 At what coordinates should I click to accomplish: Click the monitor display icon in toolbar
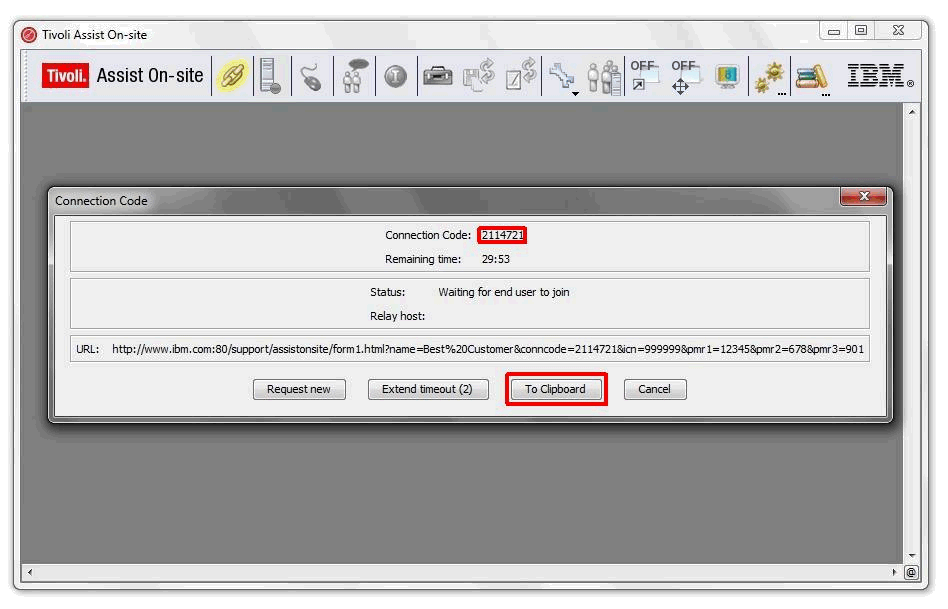pos(727,77)
